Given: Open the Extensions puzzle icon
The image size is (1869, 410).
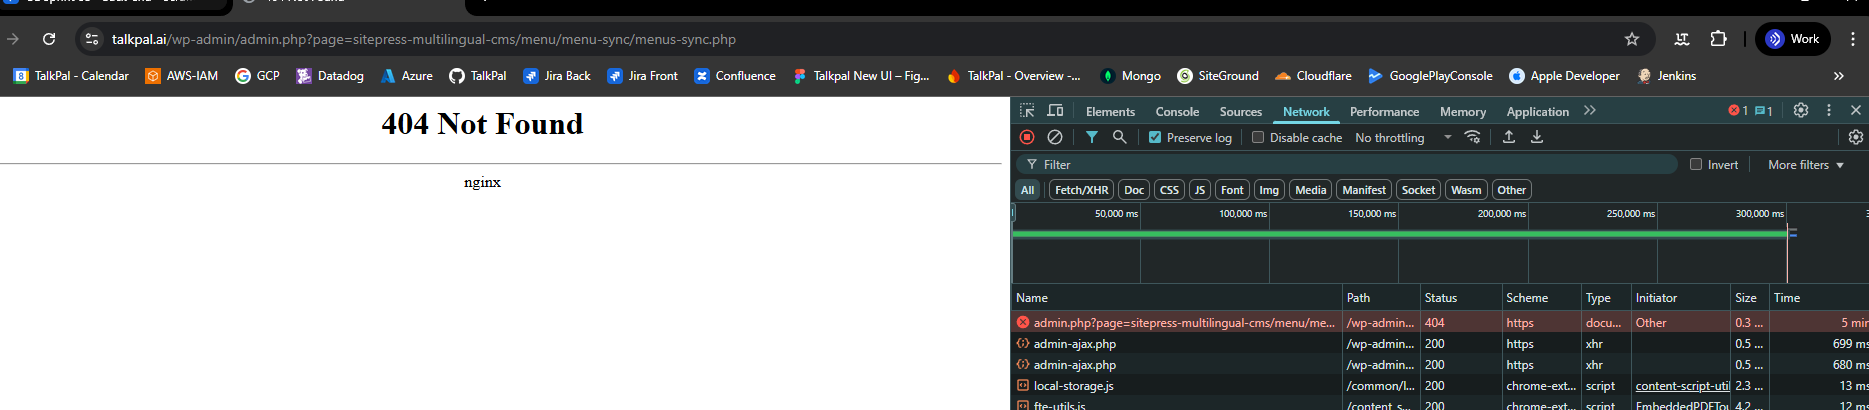Looking at the screenshot, I should [1718, 39].
